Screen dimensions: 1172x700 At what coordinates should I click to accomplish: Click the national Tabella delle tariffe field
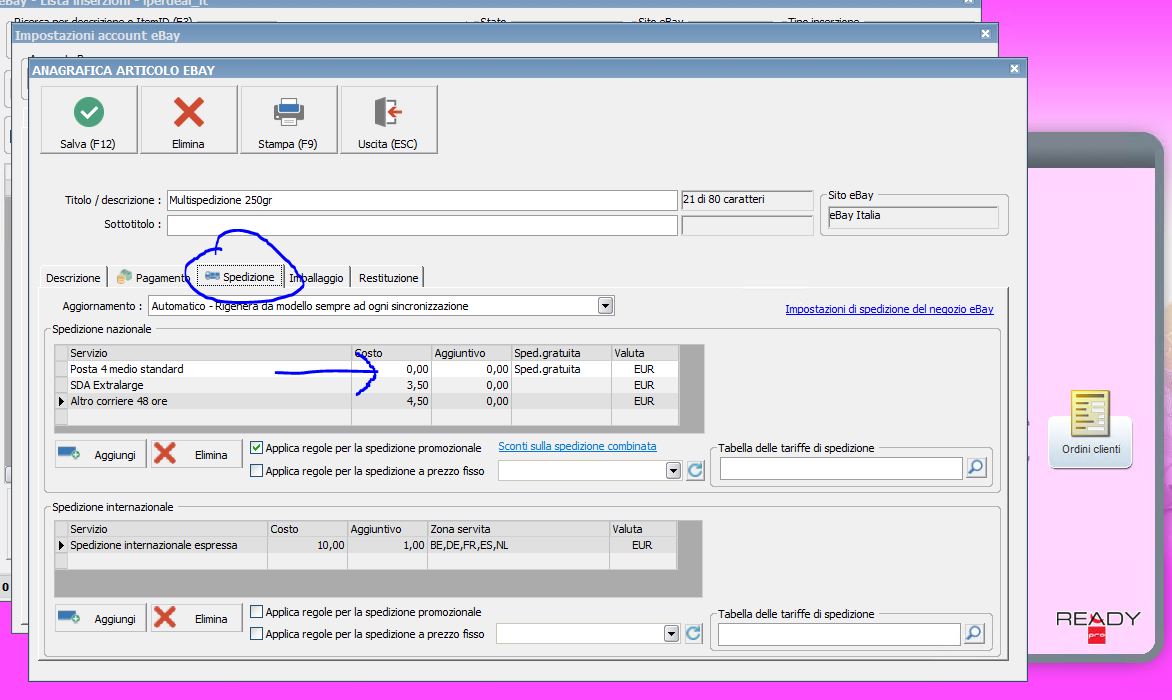coord(841,468)
